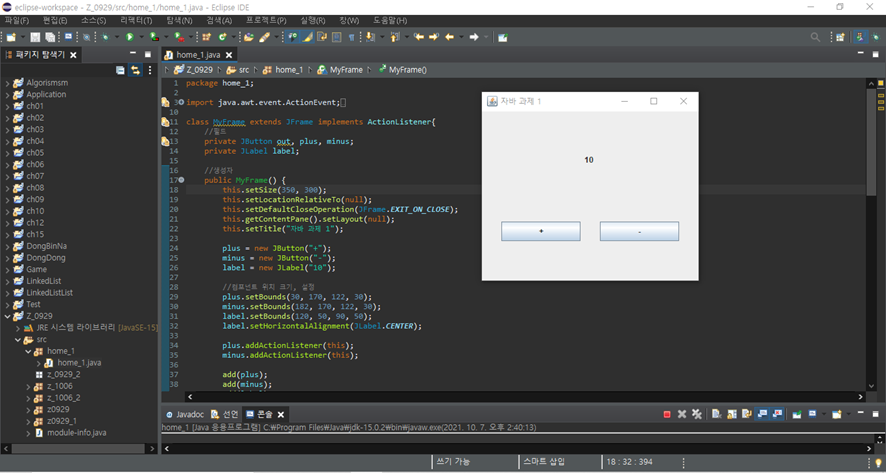
Task: Toggle console Scroll Lock
Action: [732, 414]
